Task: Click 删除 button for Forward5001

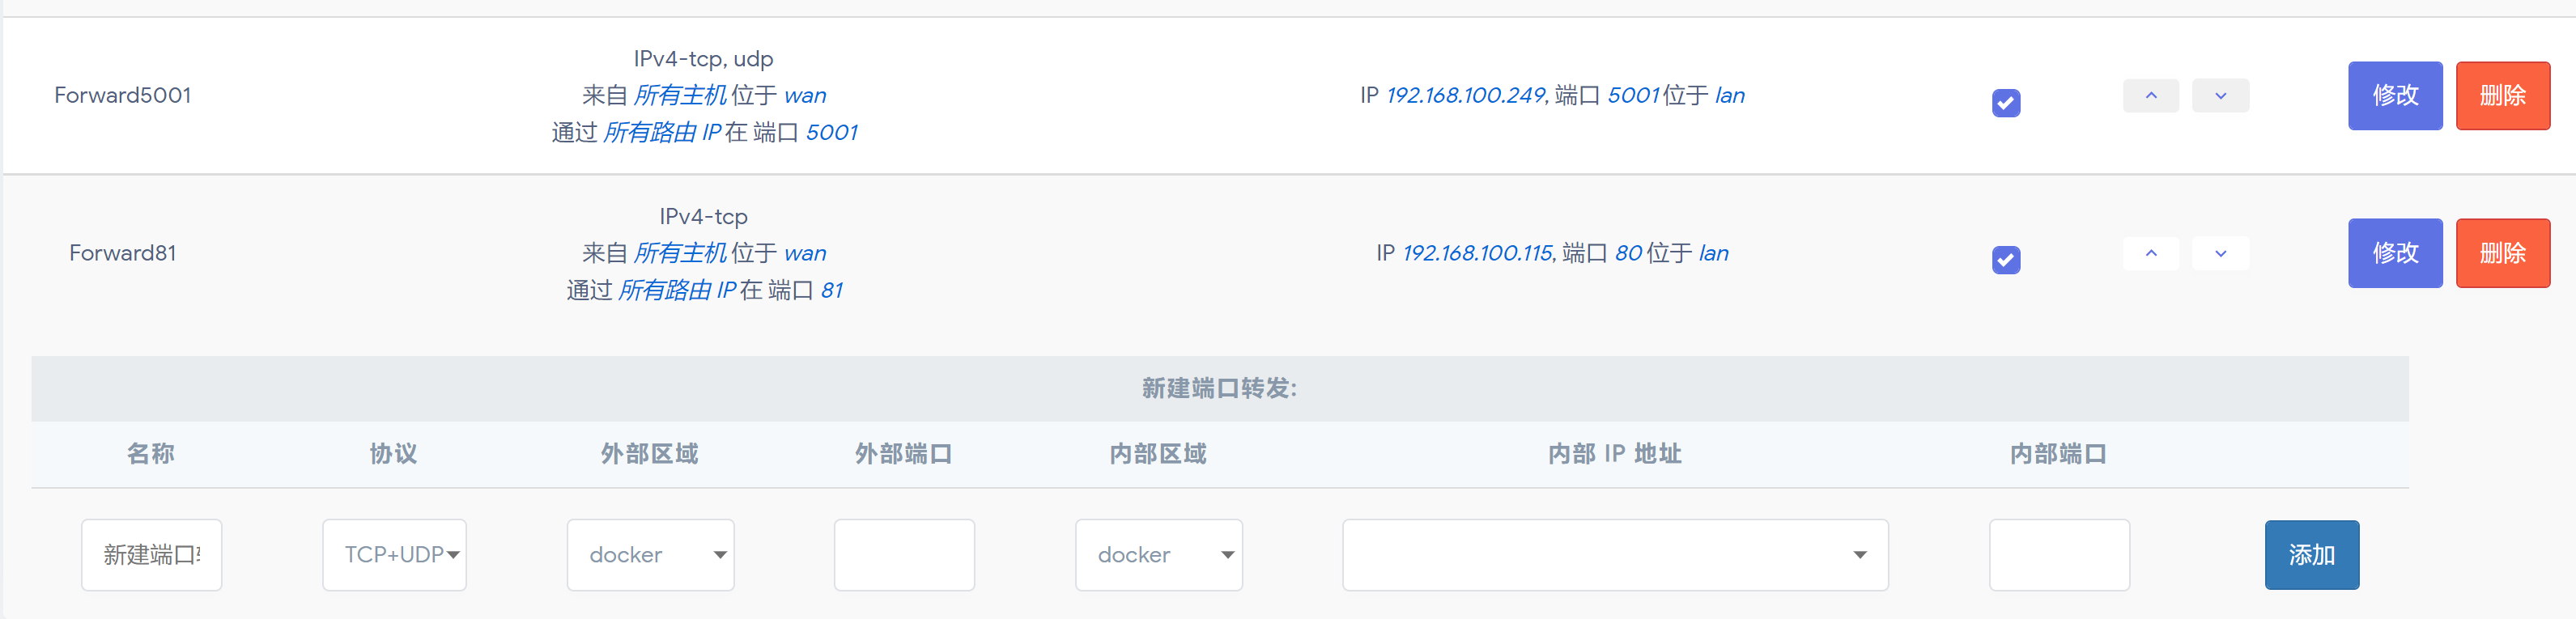Action: [2503, 96]
